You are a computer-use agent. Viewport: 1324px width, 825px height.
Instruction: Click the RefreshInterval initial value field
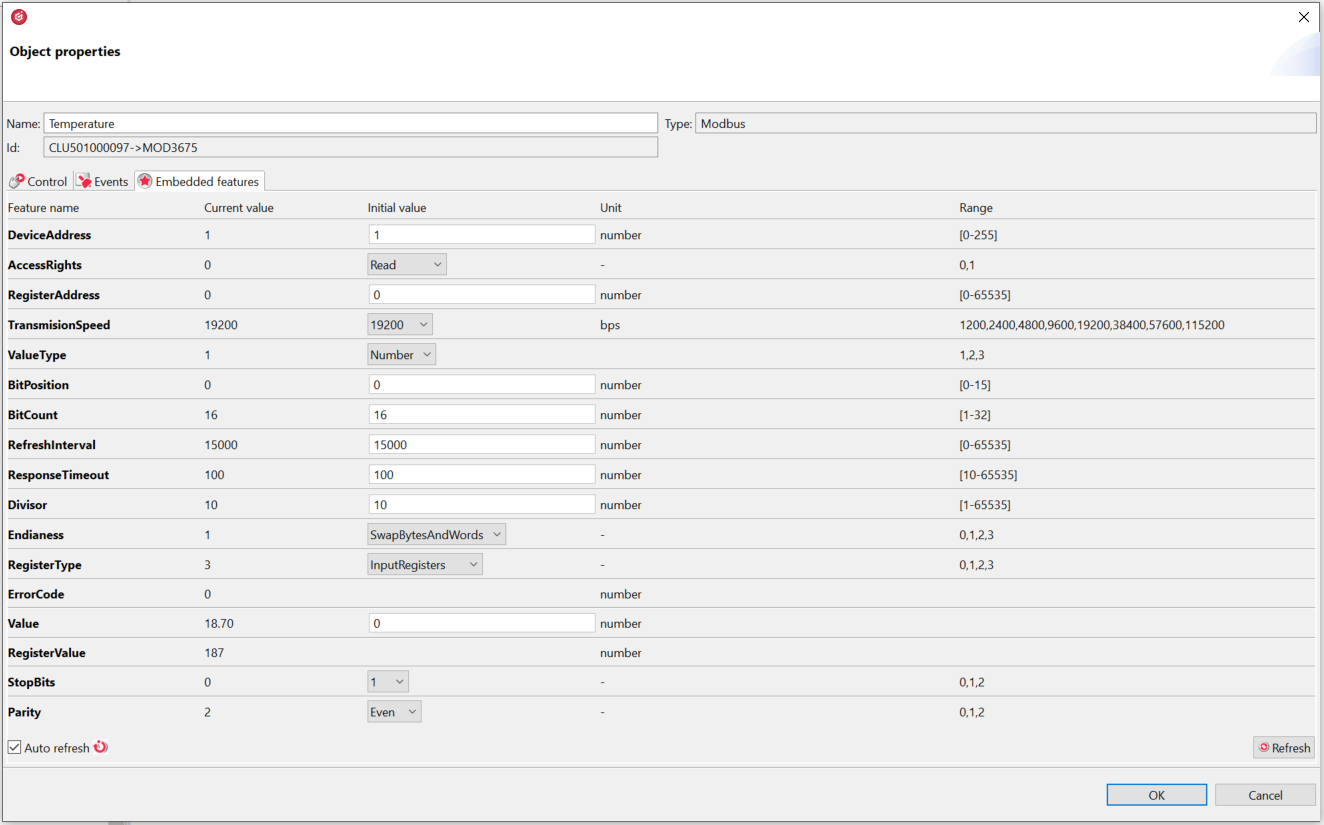click(x=482, y=445)
